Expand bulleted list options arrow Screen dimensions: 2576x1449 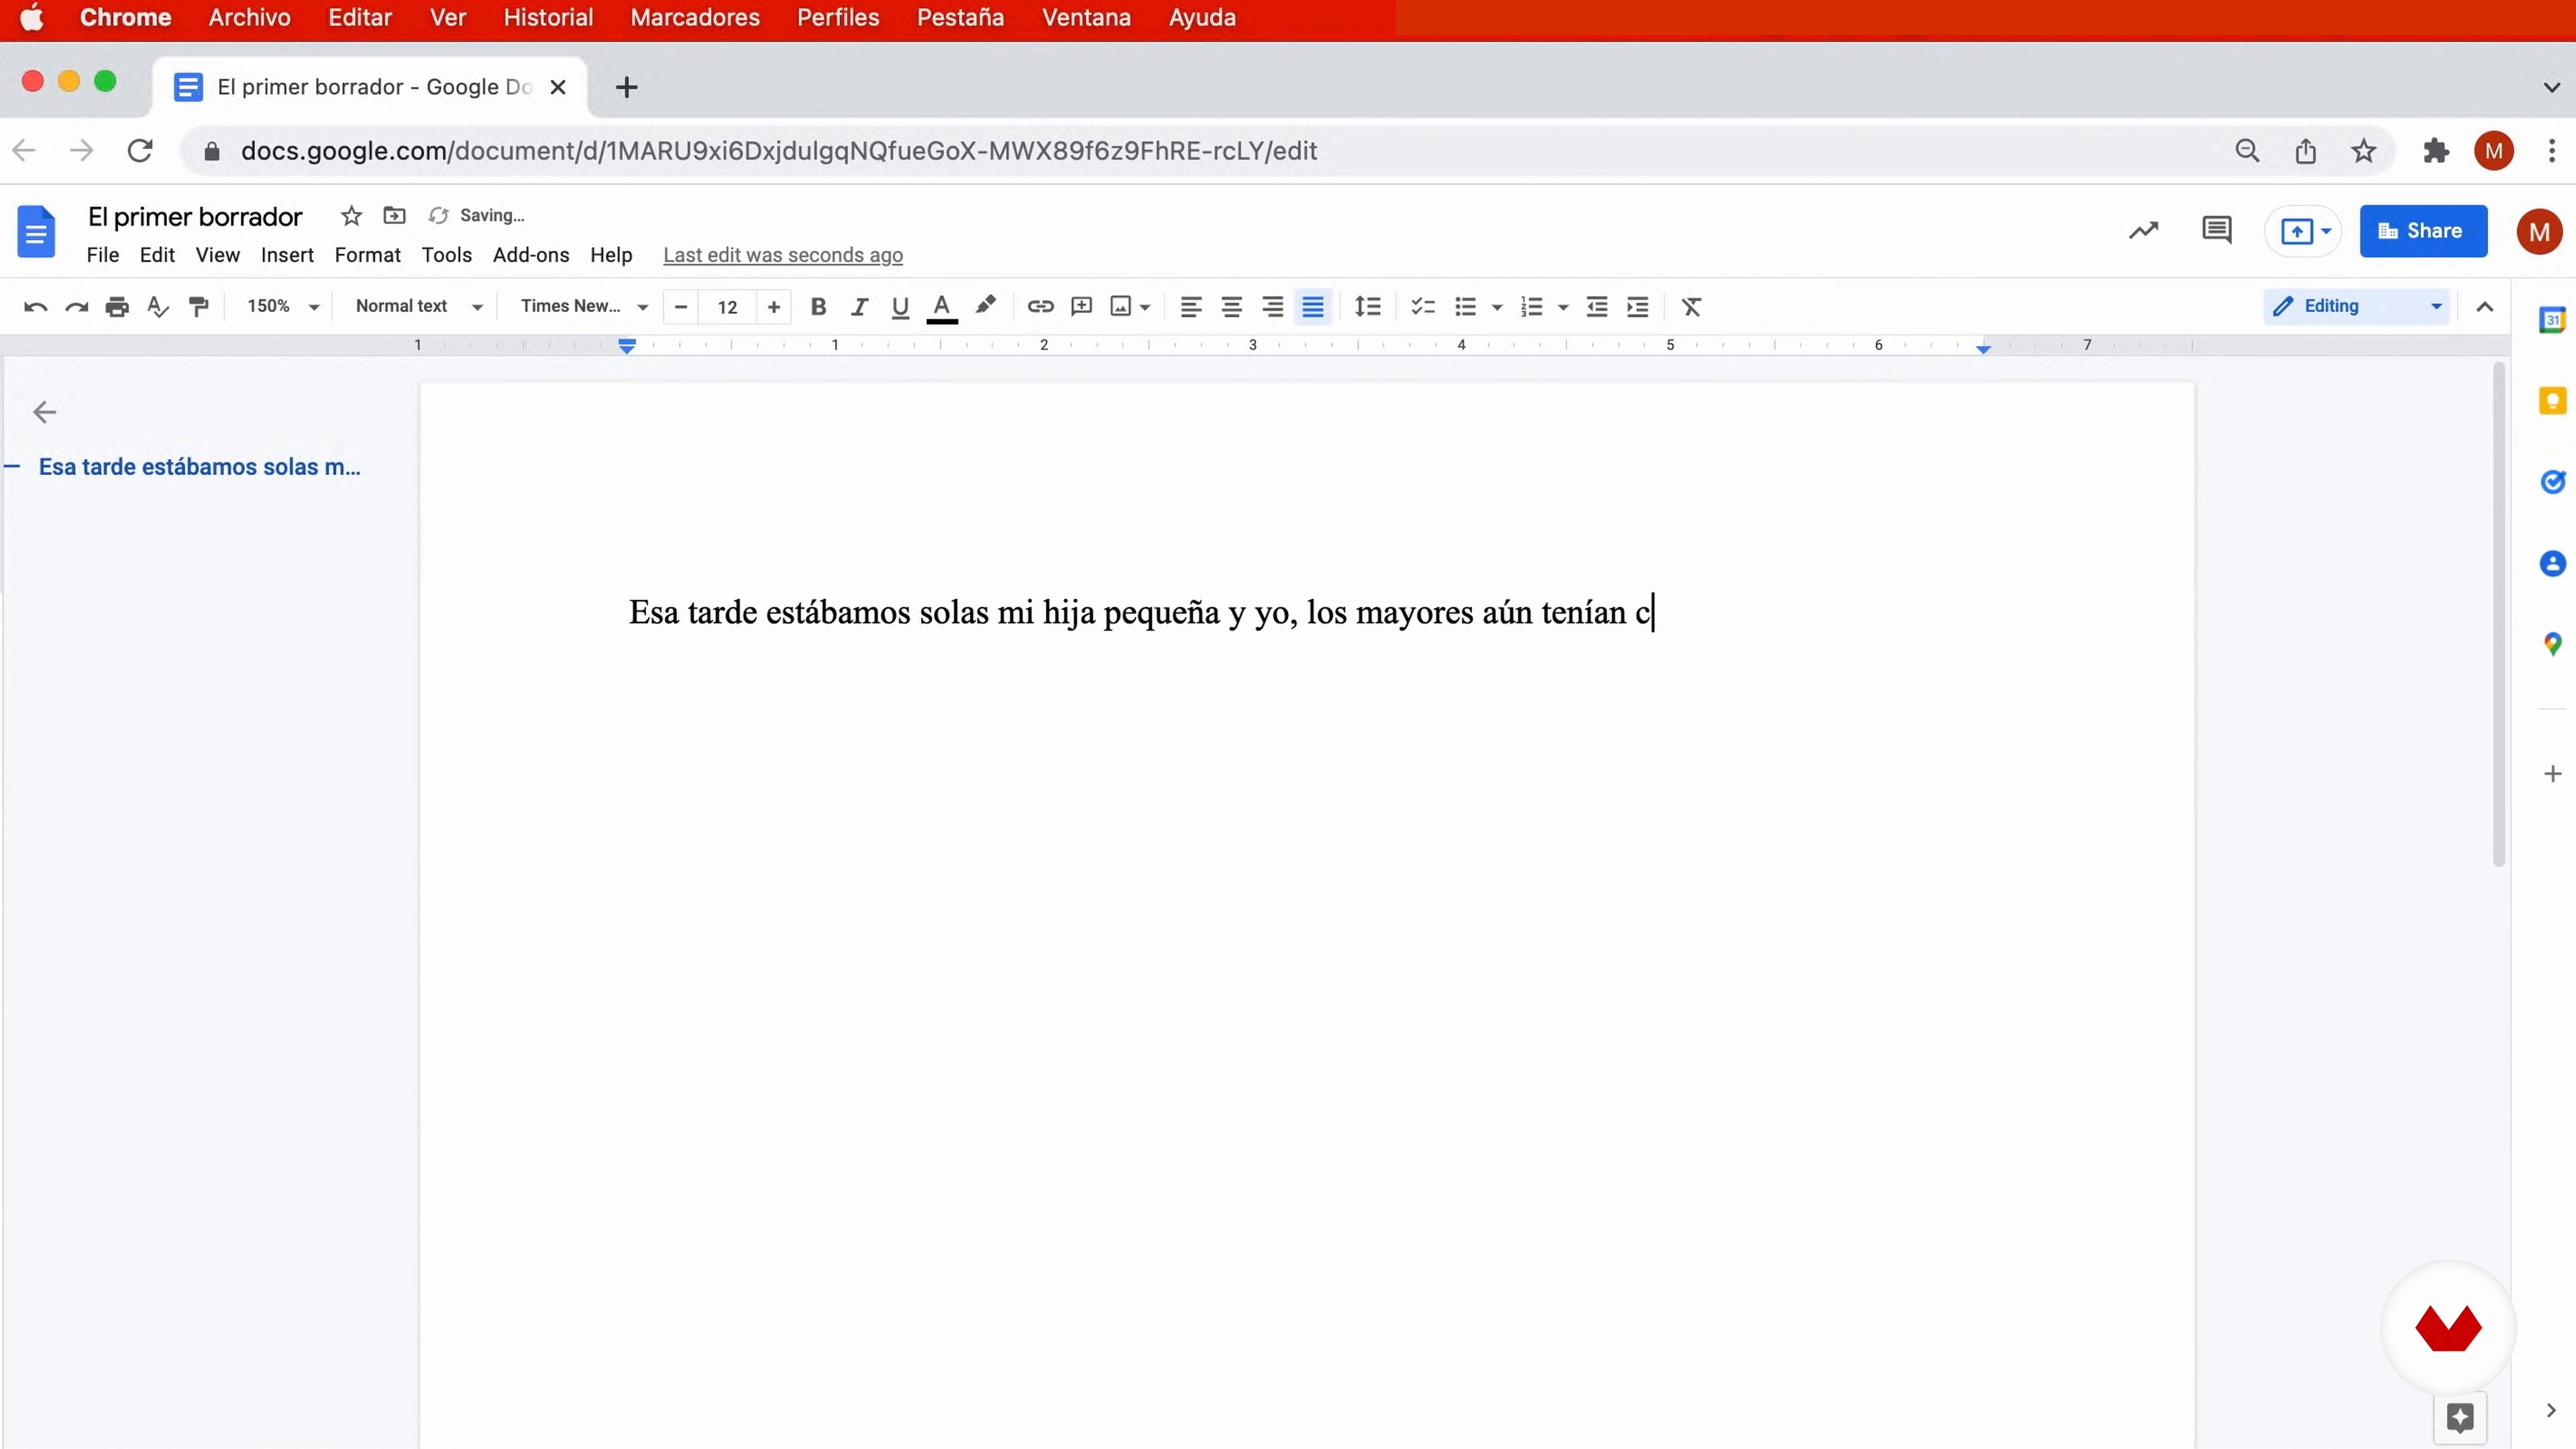coord(1497,308)
